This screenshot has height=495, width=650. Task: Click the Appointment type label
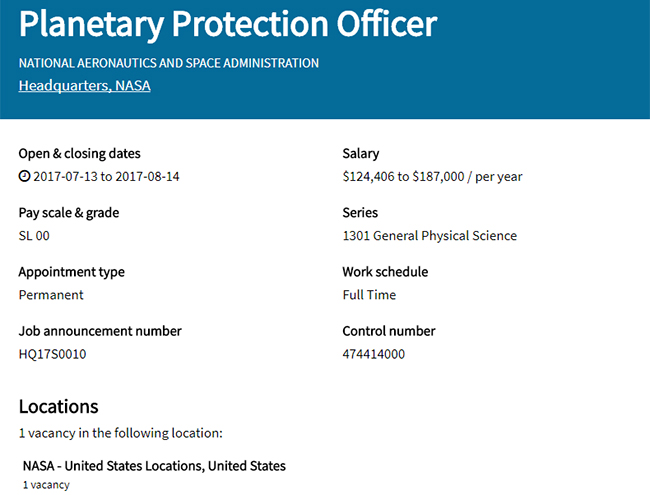[x=85, y=272]
